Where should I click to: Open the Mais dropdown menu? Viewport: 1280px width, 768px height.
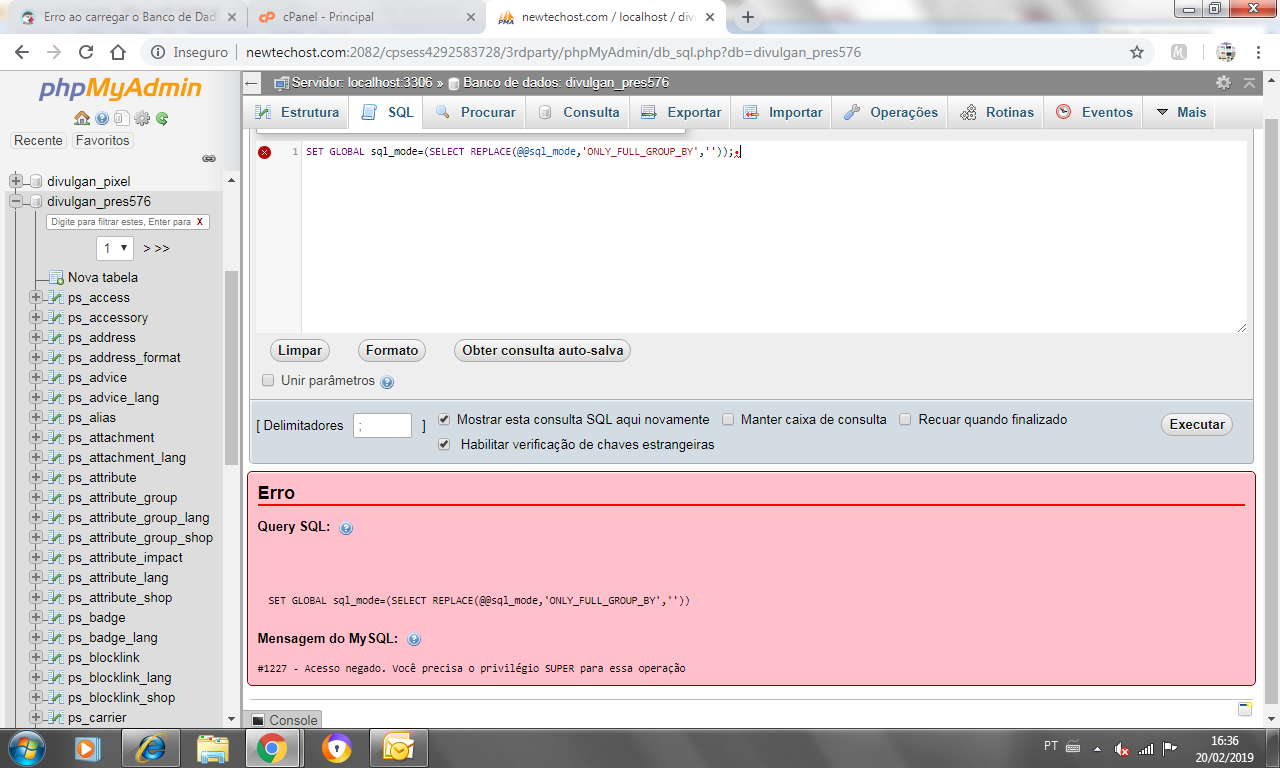(1181, 112)
